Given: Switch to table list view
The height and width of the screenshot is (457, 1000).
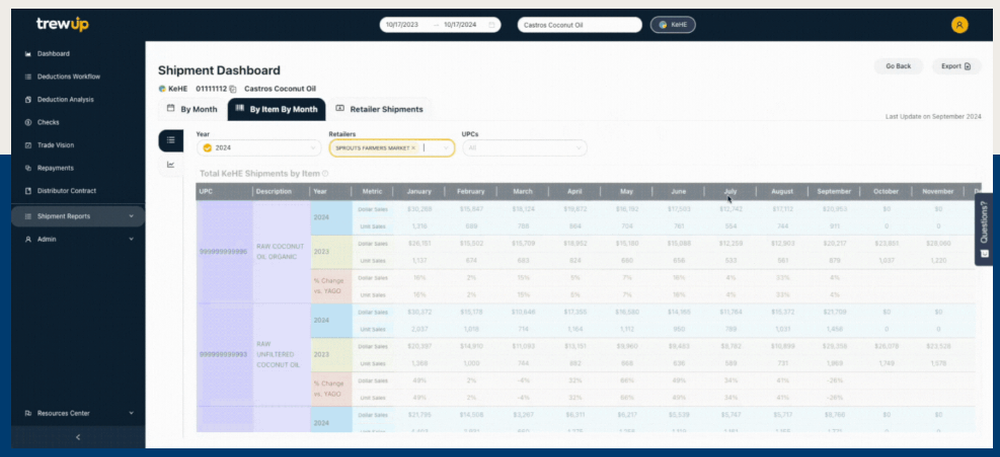Looking at the screenshot, I should pos(170,140).
